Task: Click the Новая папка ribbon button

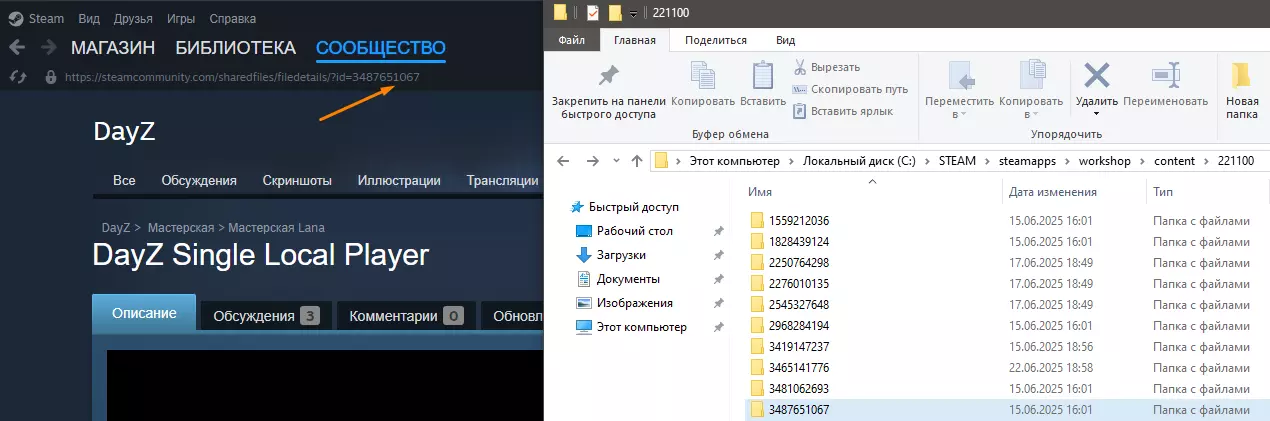Action: click(x=1242, y=90)
